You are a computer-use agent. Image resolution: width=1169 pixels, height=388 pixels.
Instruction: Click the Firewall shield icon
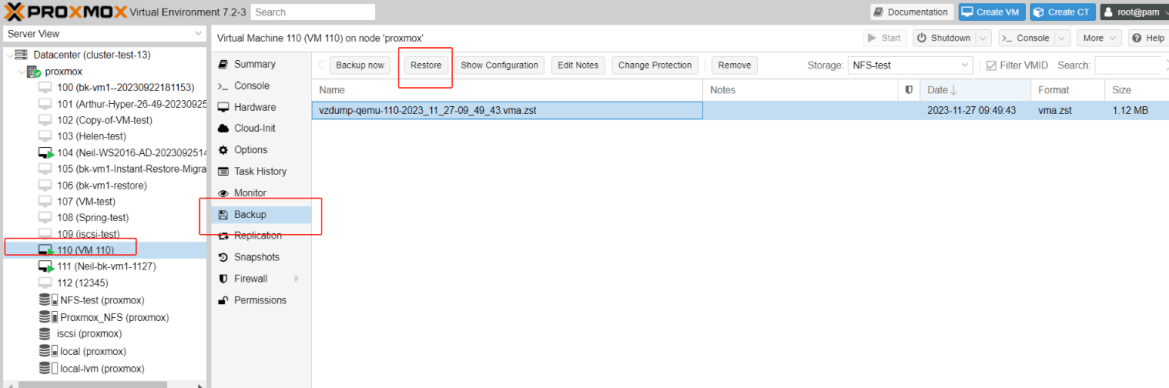click(223, 279)
